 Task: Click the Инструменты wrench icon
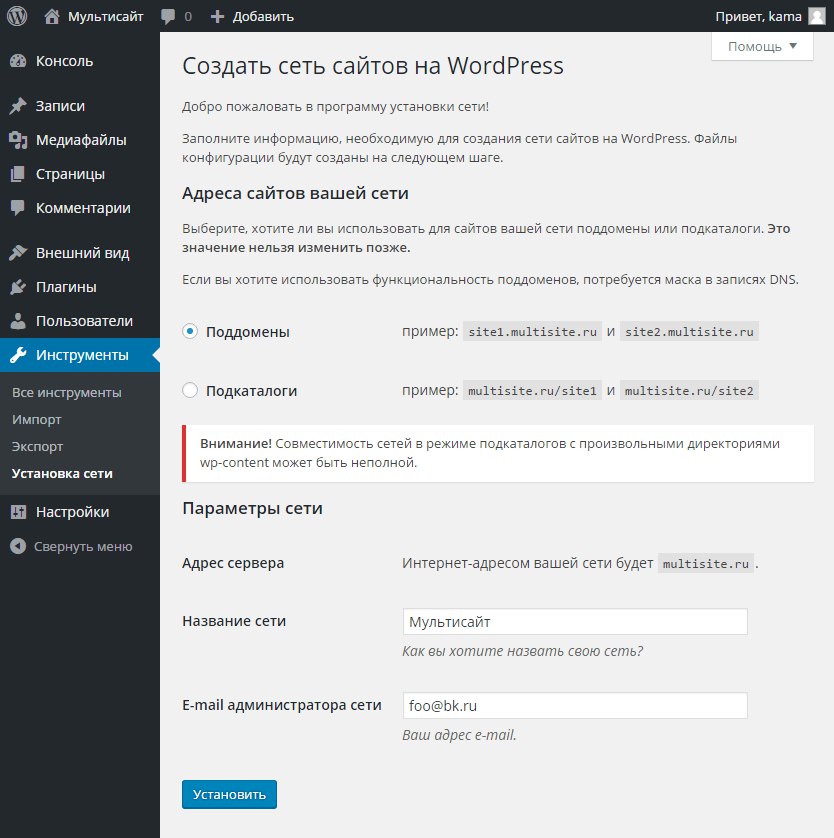coord(18,355)
